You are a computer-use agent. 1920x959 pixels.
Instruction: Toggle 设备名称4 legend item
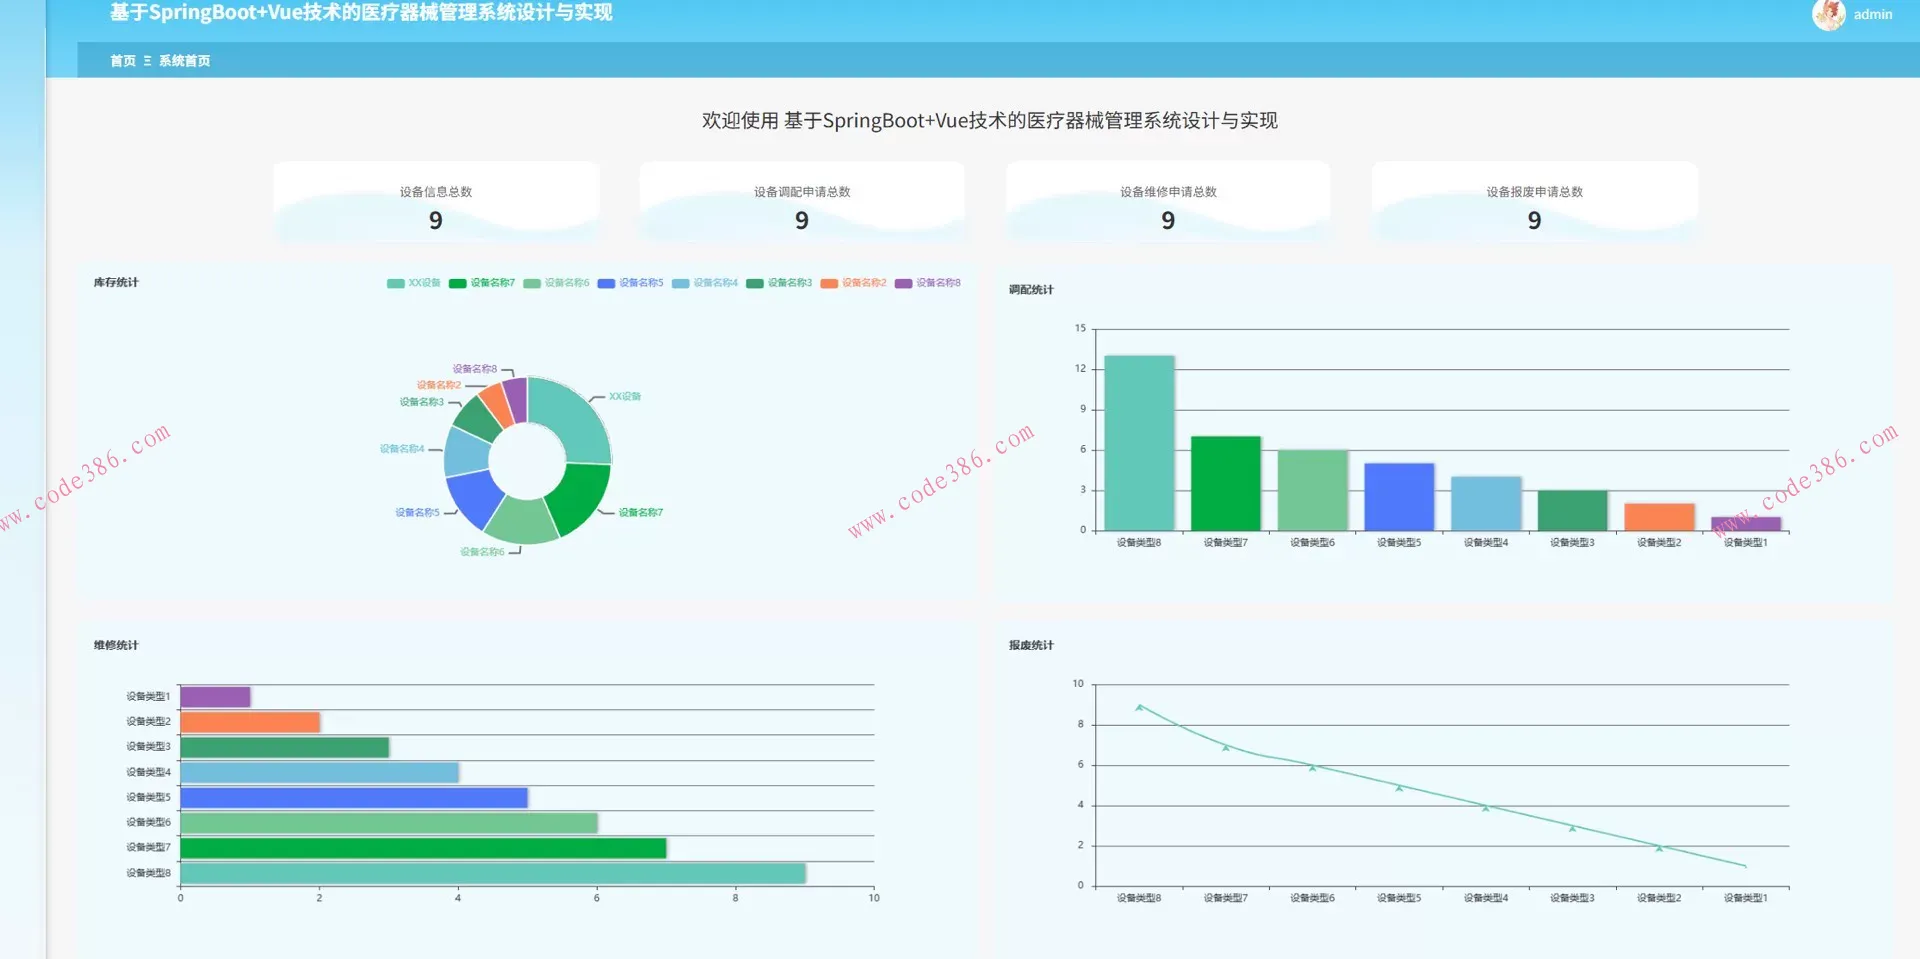(705, 283)
